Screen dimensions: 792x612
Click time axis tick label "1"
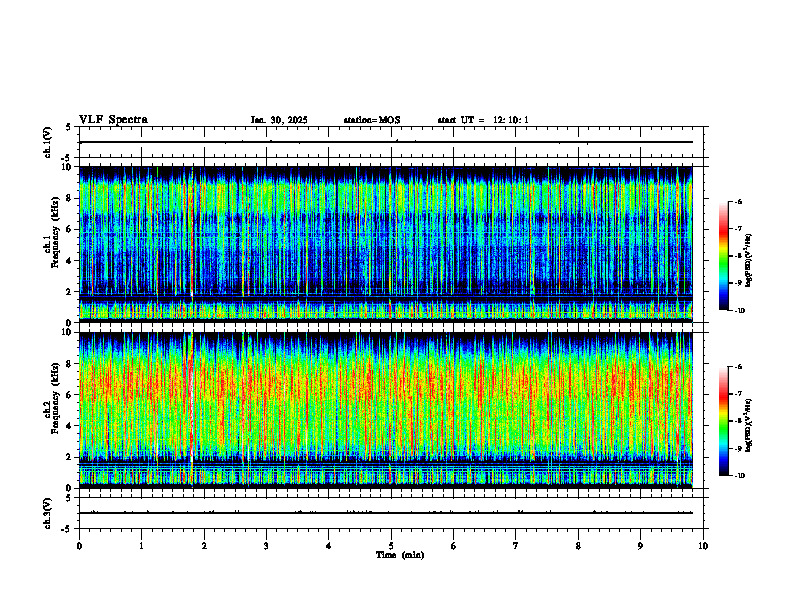(141, 546)
